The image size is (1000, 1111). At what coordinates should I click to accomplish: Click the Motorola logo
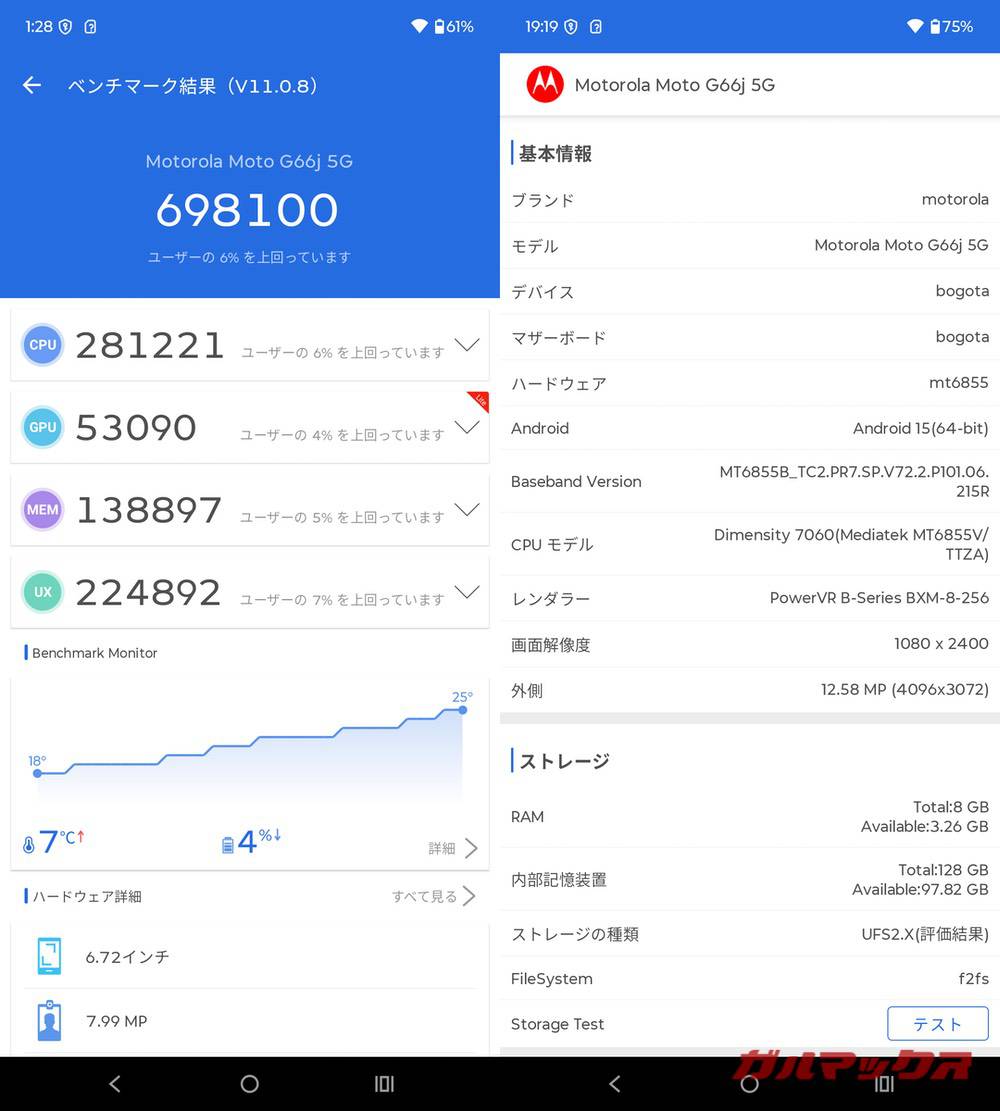click(x=544, y=85)
